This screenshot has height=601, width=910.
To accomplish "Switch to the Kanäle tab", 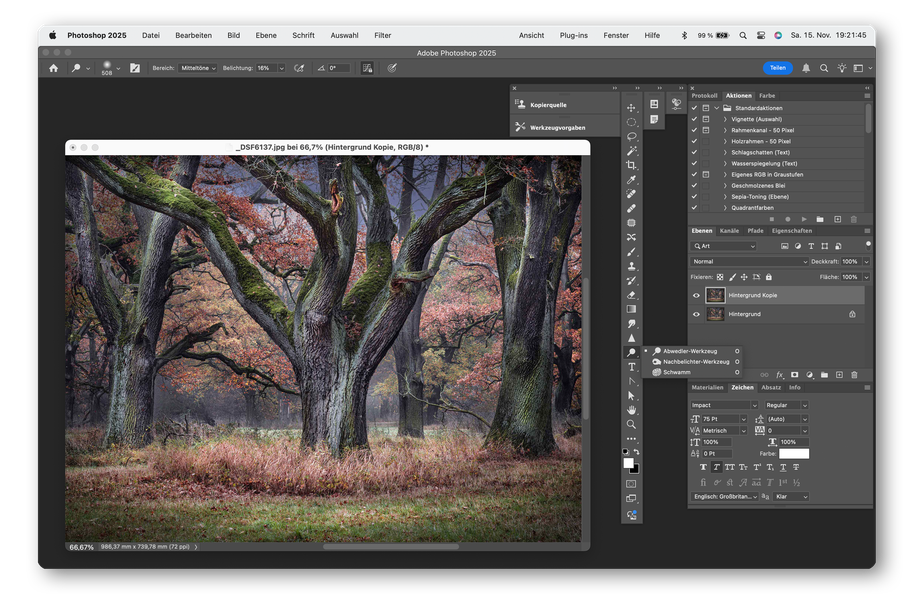I will [x=730, y=231].
